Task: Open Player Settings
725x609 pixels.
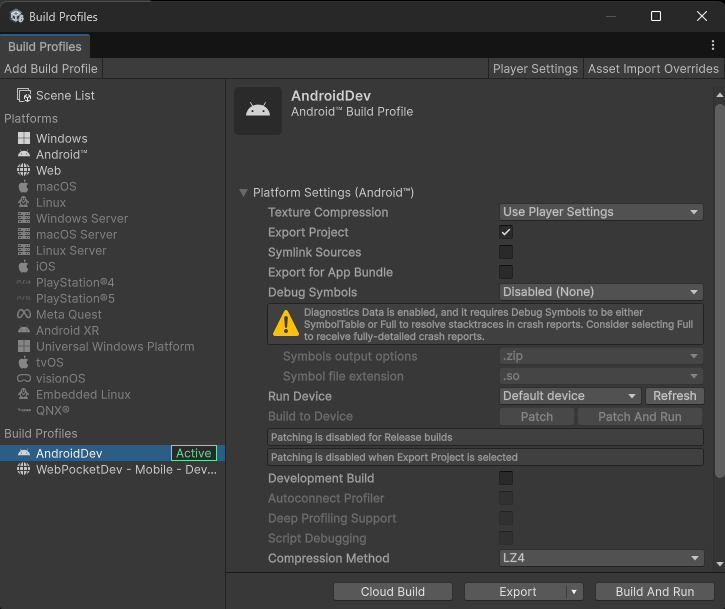Action: pos(535,68)
